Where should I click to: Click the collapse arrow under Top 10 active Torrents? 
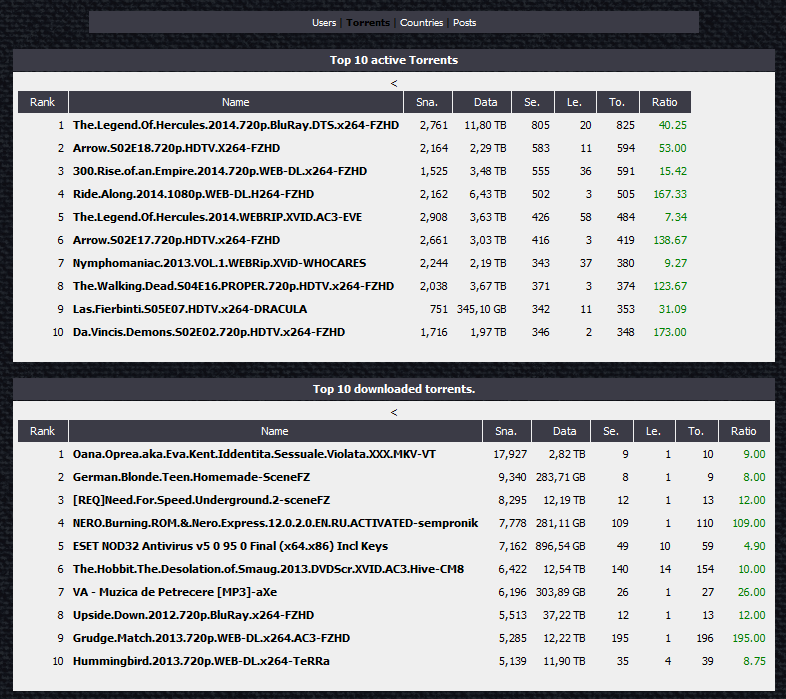pyautogui.click(x=394, y=83)
